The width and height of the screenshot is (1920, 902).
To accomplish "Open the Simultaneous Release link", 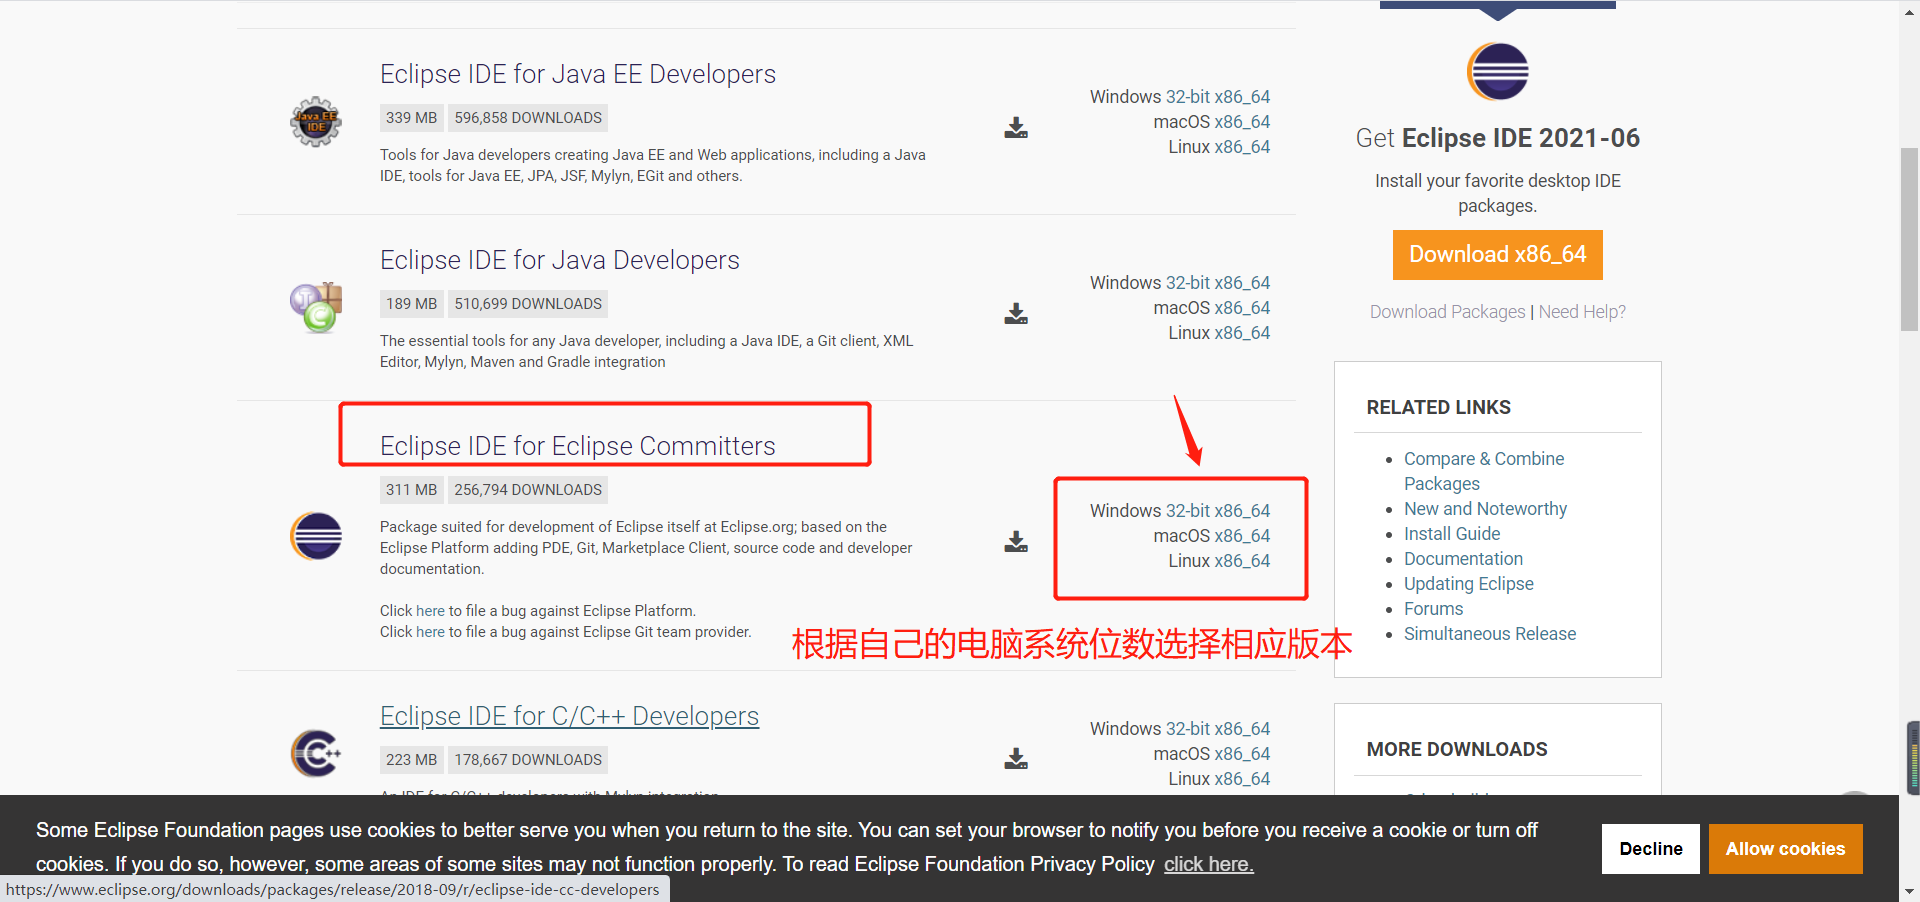I will tap(1490, 634).
